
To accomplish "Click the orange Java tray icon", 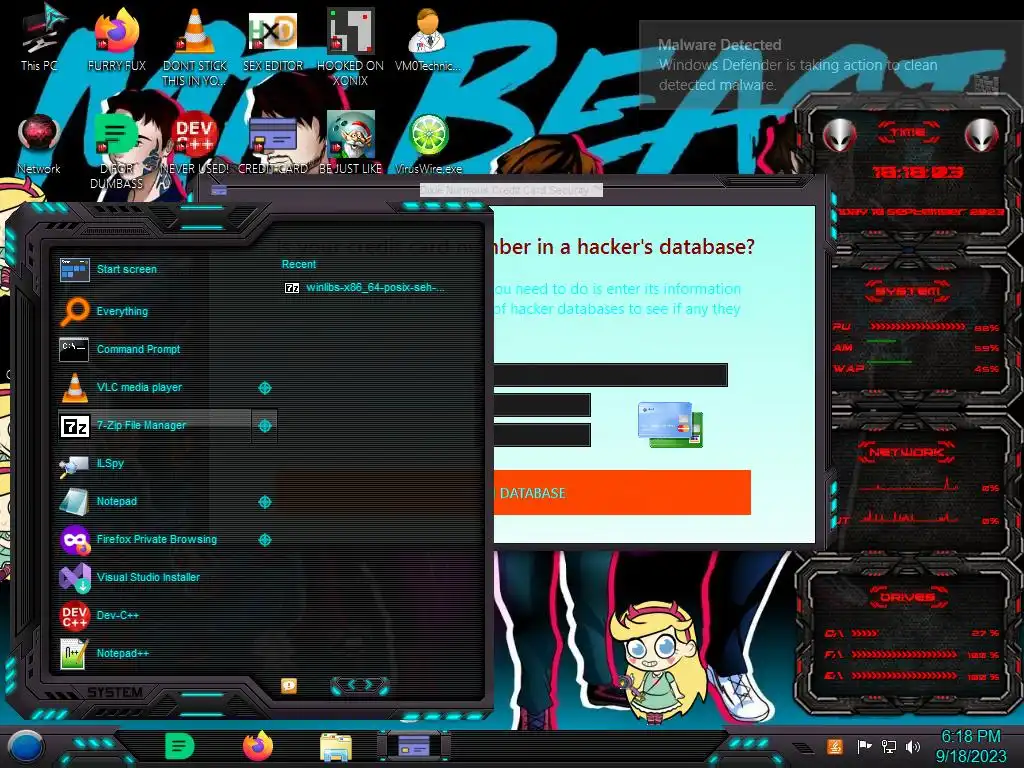I will pos(835,746).
